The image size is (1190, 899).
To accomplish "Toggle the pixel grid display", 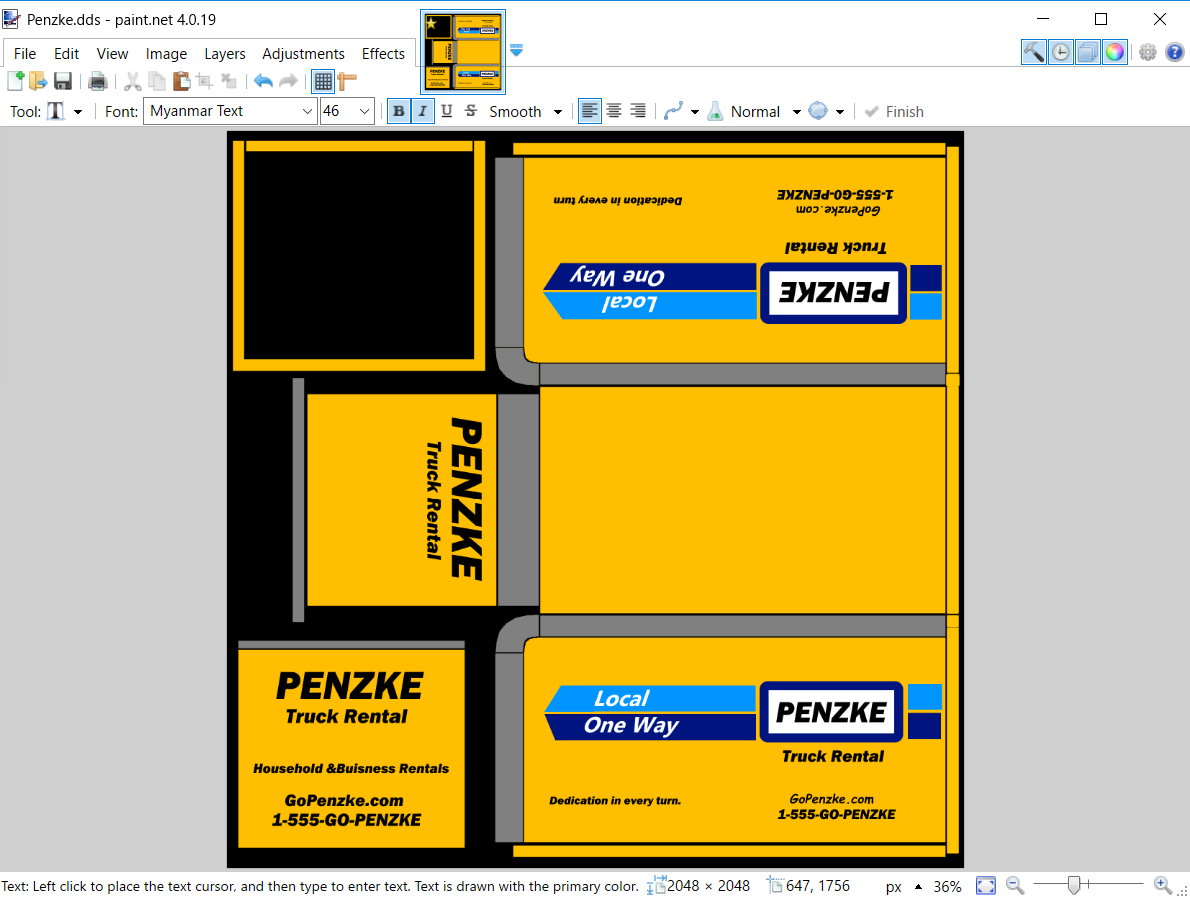I will 323,80.
